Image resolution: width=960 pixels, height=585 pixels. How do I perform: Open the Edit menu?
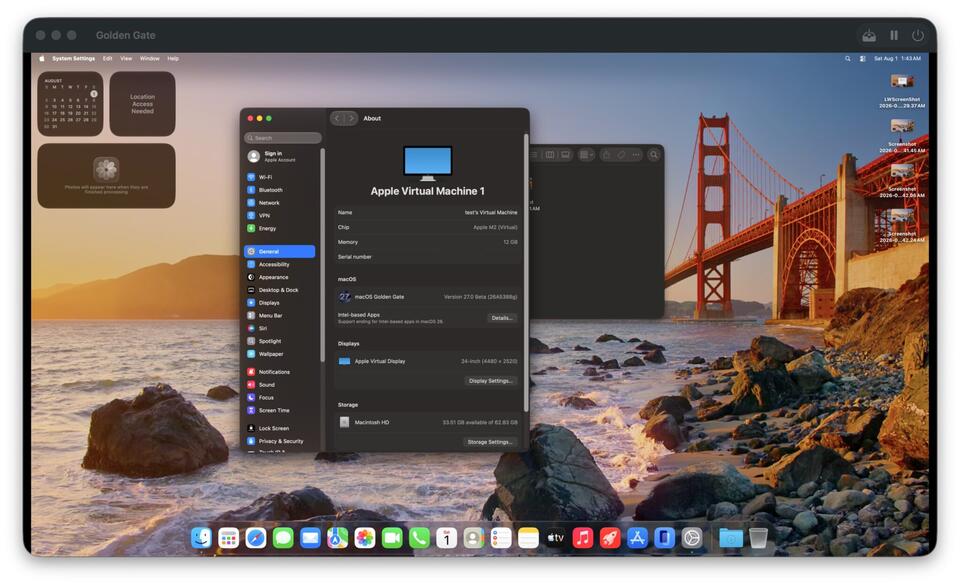[x=108, y=59]
